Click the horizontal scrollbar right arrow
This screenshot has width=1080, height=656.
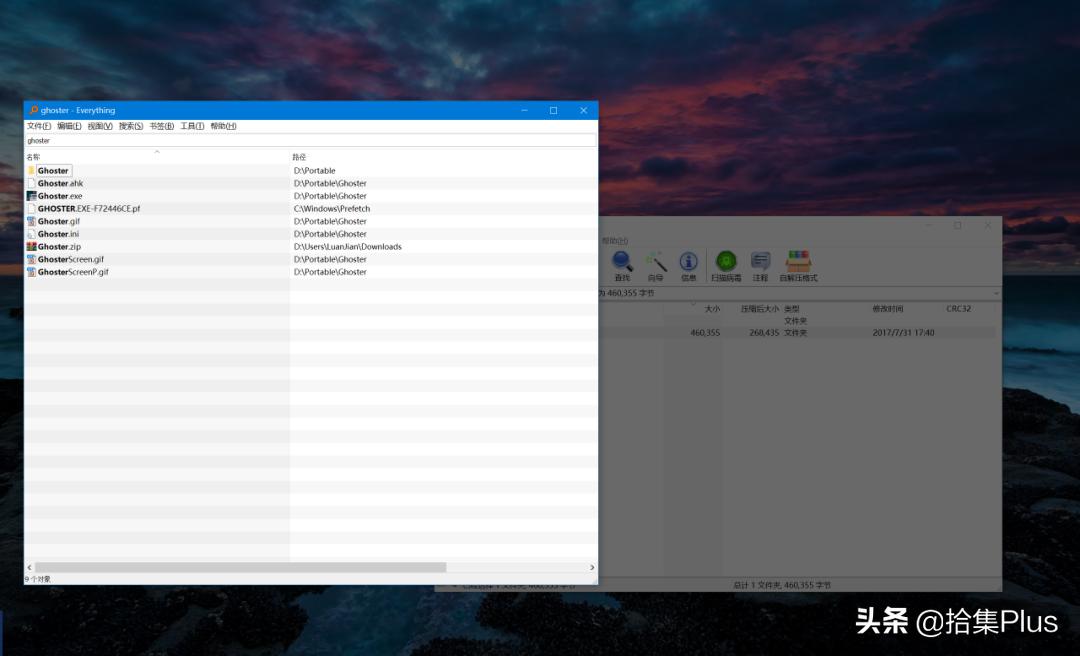tap(592, 568)
